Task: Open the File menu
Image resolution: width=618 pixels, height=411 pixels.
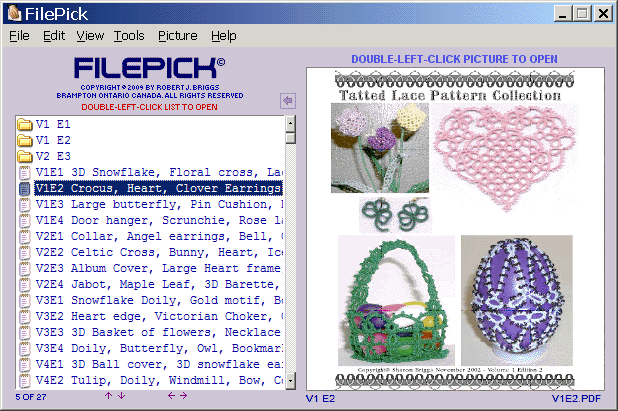Action: click(19, 36)
